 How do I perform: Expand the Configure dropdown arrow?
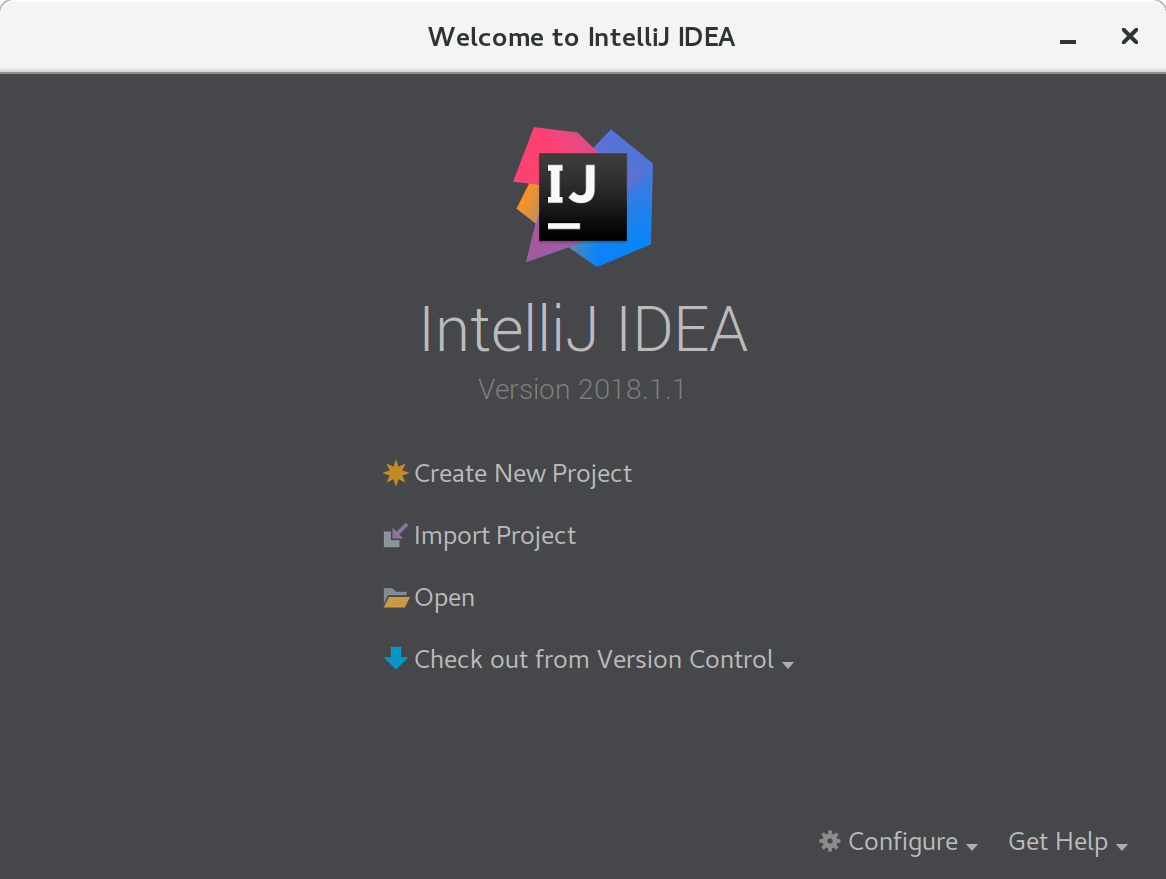972,846
